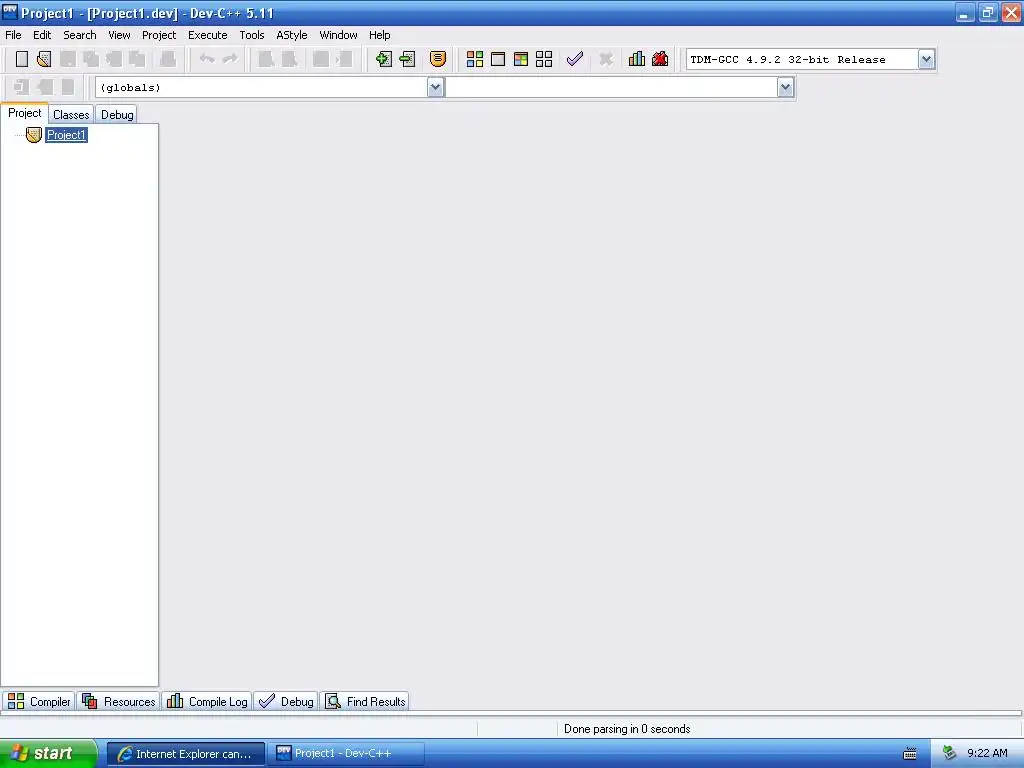Switch to the Project side tab

25,113
